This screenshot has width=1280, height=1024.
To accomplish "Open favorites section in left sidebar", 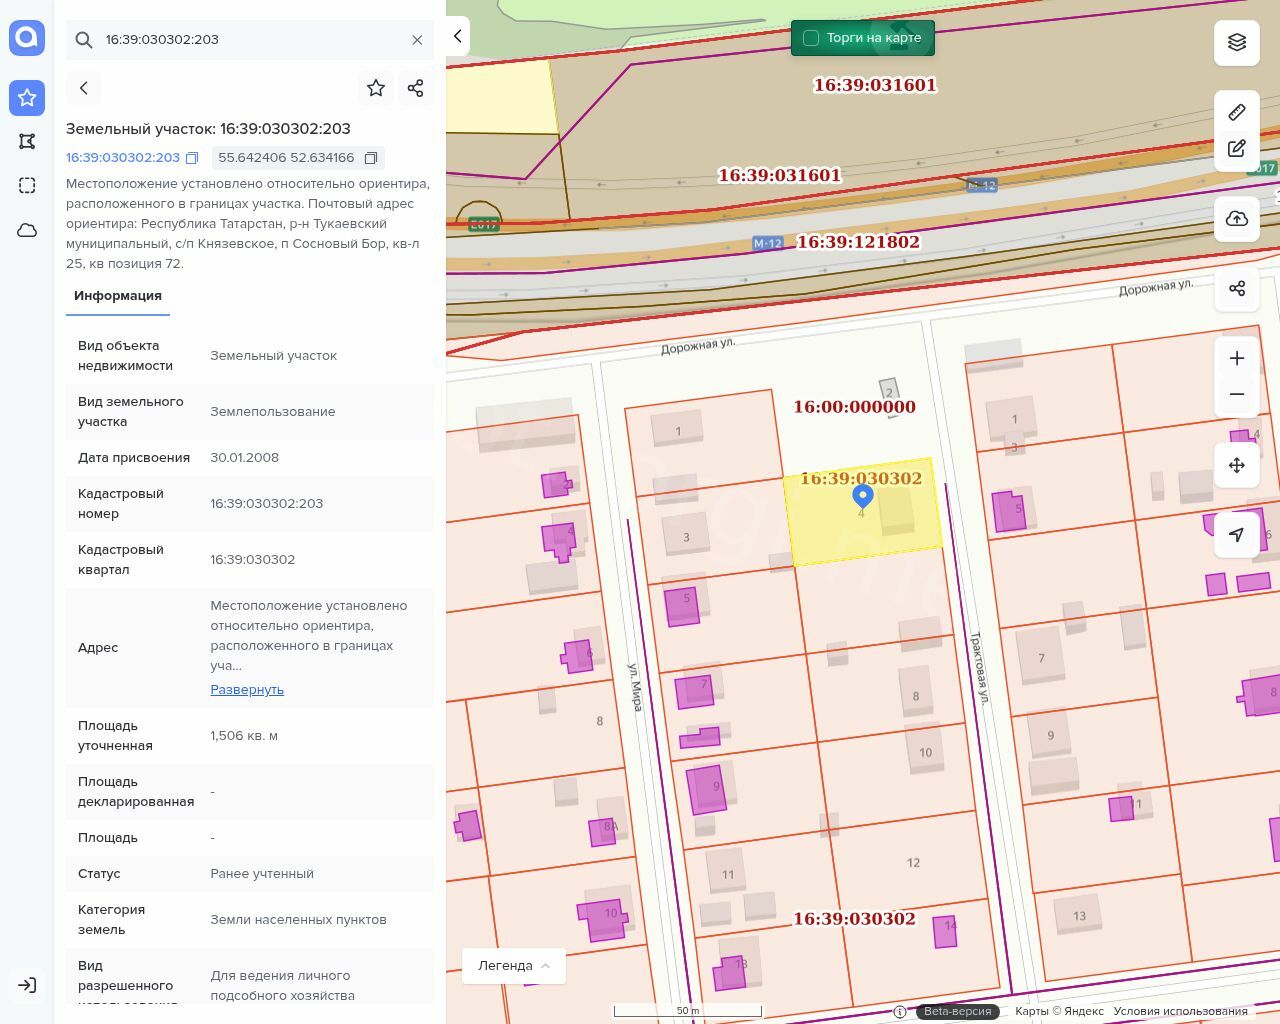I will [27, 97].
